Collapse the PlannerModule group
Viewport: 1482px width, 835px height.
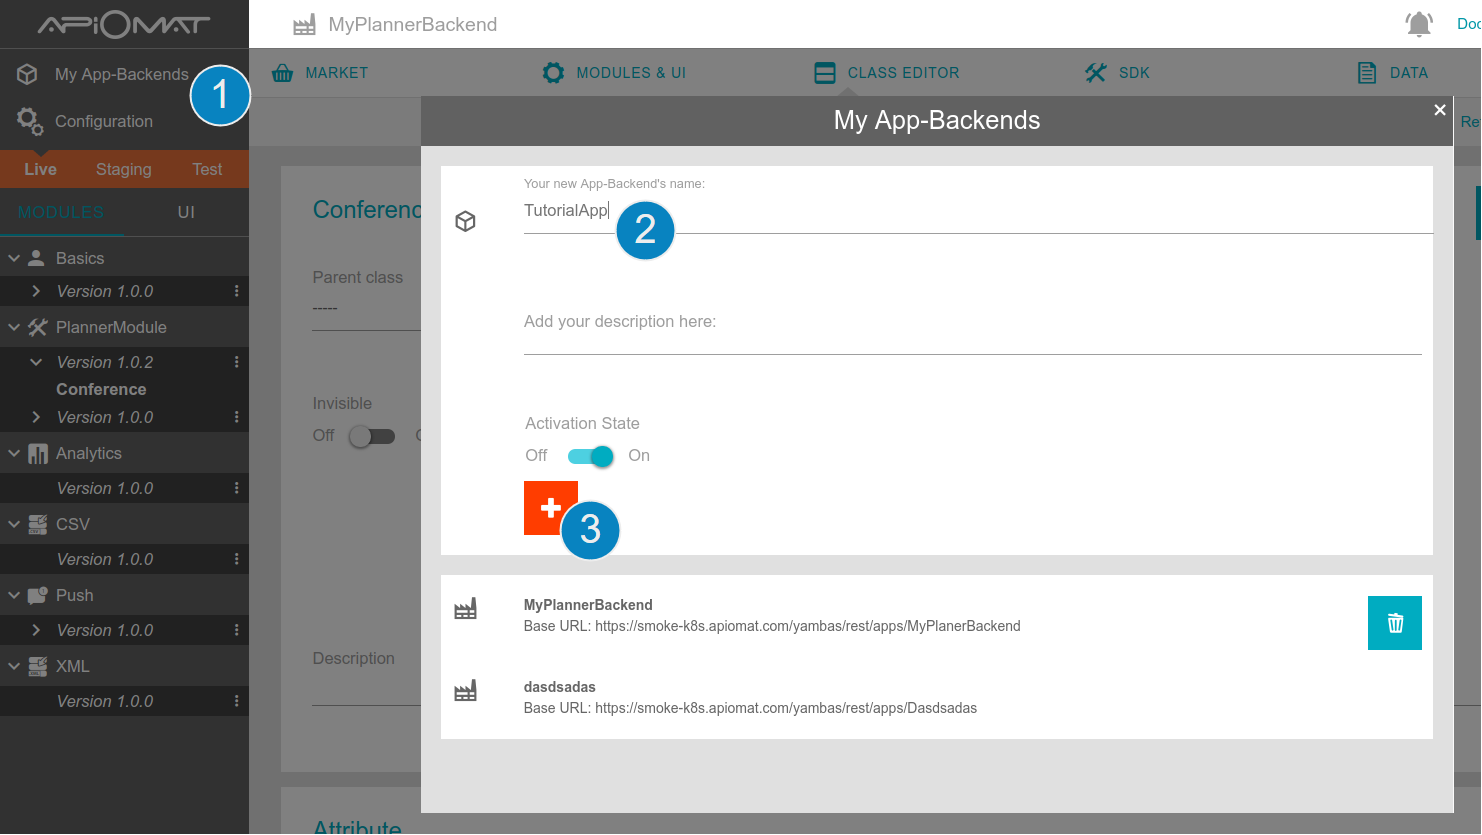coord(14,327)
